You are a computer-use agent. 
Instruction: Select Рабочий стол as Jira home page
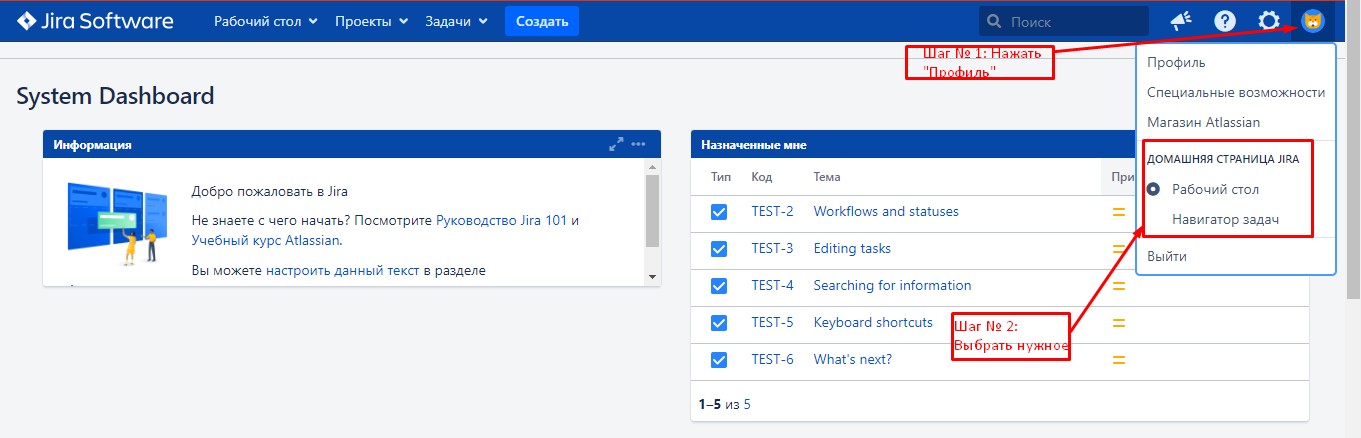[1215, 189]
